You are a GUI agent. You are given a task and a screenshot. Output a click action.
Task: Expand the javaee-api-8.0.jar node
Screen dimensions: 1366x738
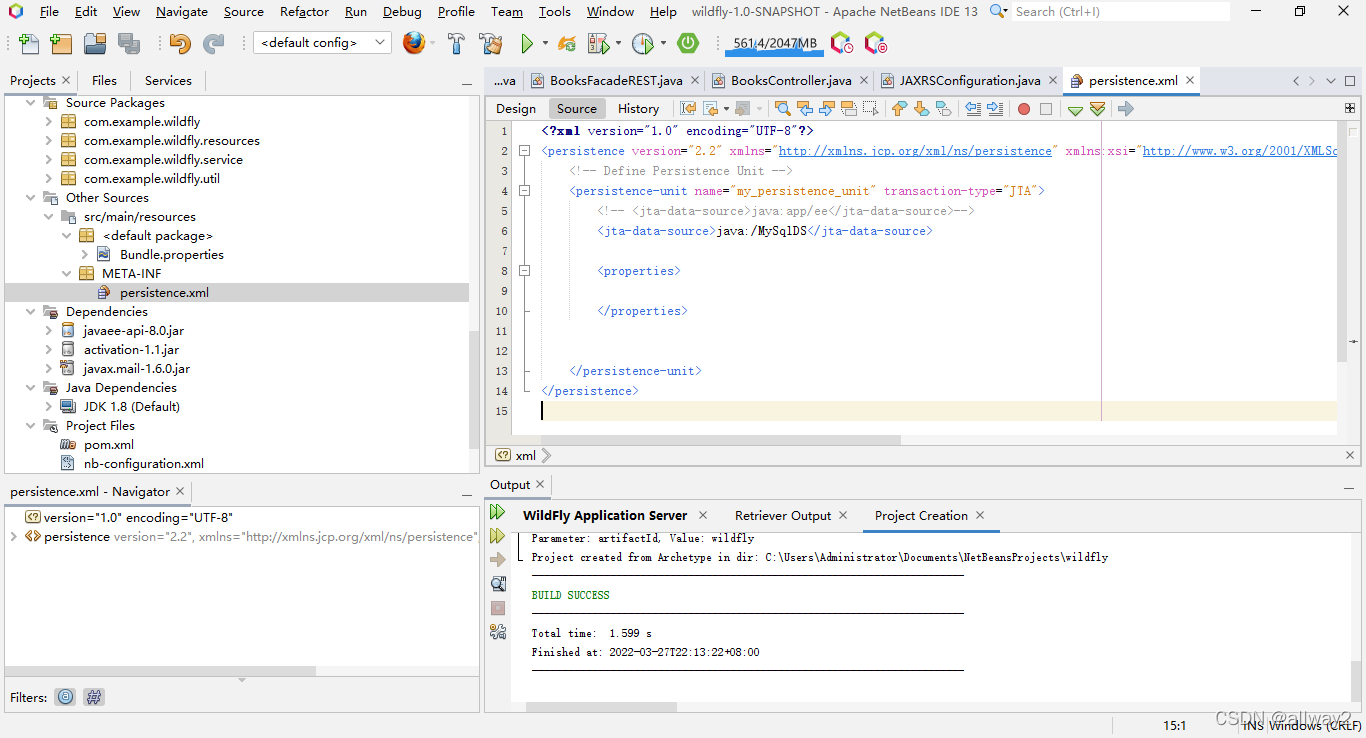coord(48,331)
